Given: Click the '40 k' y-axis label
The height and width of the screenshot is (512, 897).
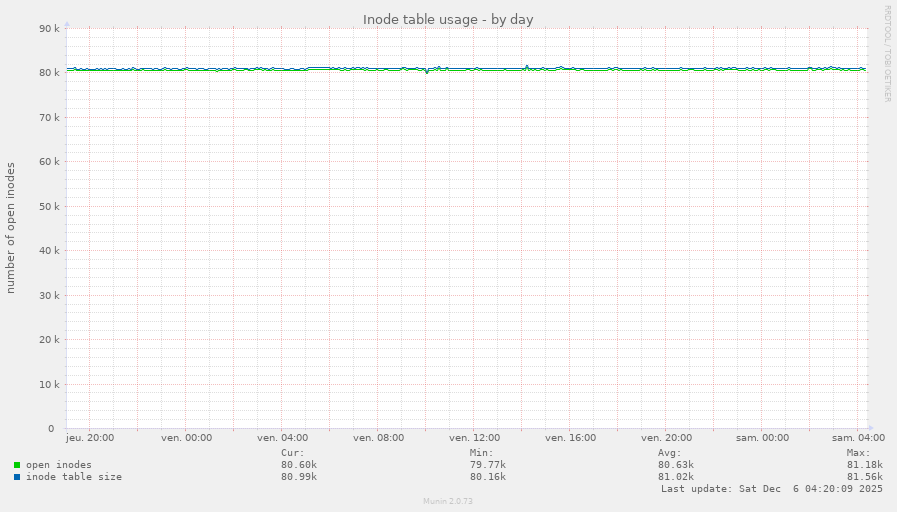Looking at the screenshot, I should pos(49,251).
